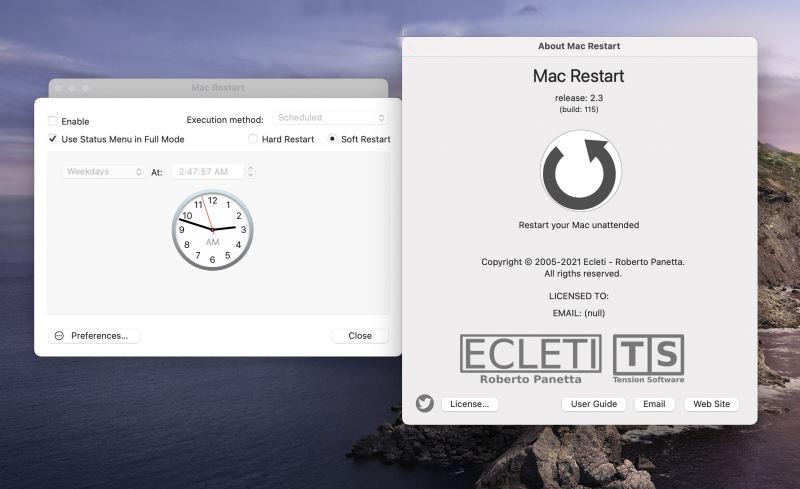800x489 pixels.
Task: Click the TS Tension Software logo
Action: pos(648,359)
